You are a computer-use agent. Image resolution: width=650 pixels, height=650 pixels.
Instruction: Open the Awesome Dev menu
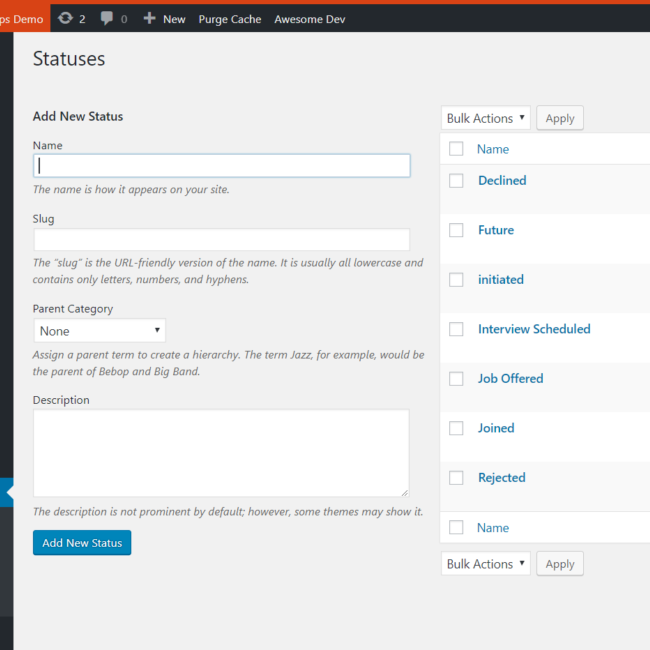[309, 19]
